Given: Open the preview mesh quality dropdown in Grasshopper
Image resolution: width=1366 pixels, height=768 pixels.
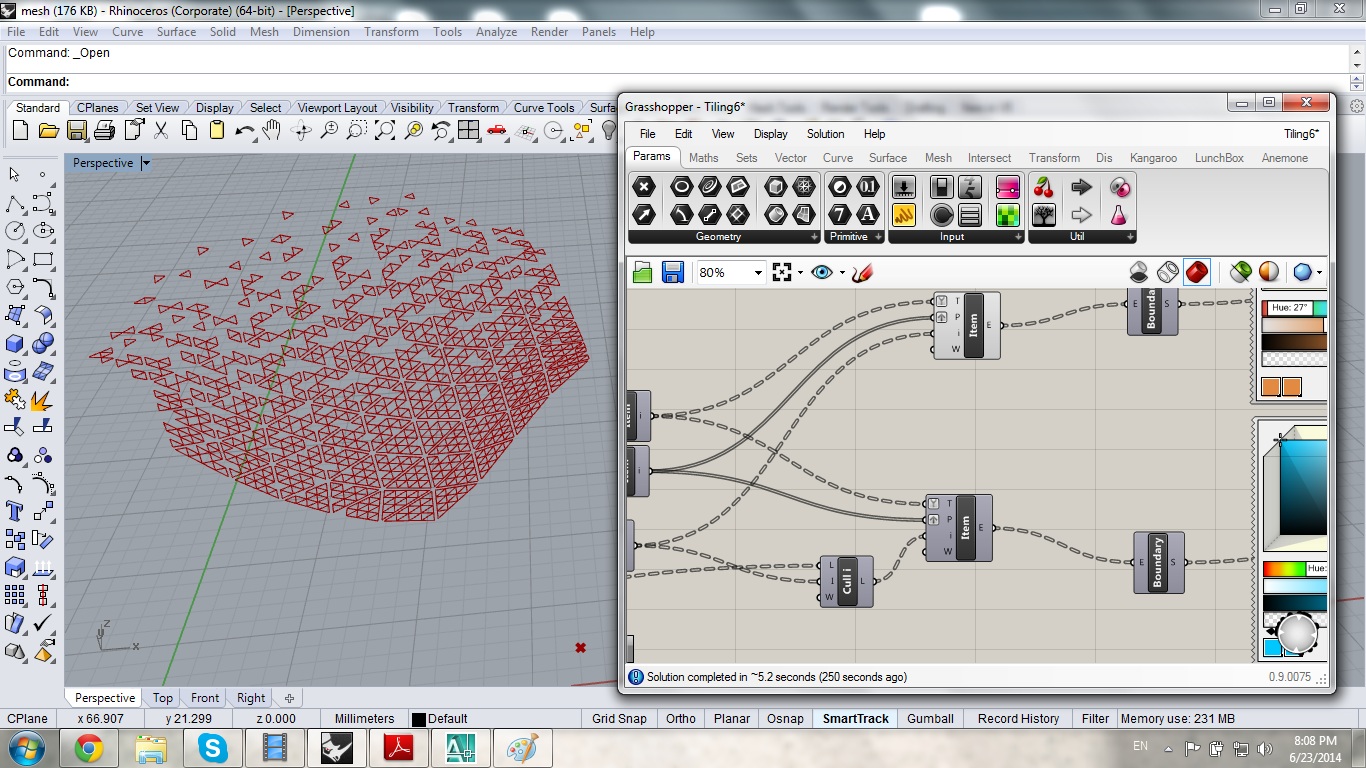Looking at the screenshot, I should 1319,272.
